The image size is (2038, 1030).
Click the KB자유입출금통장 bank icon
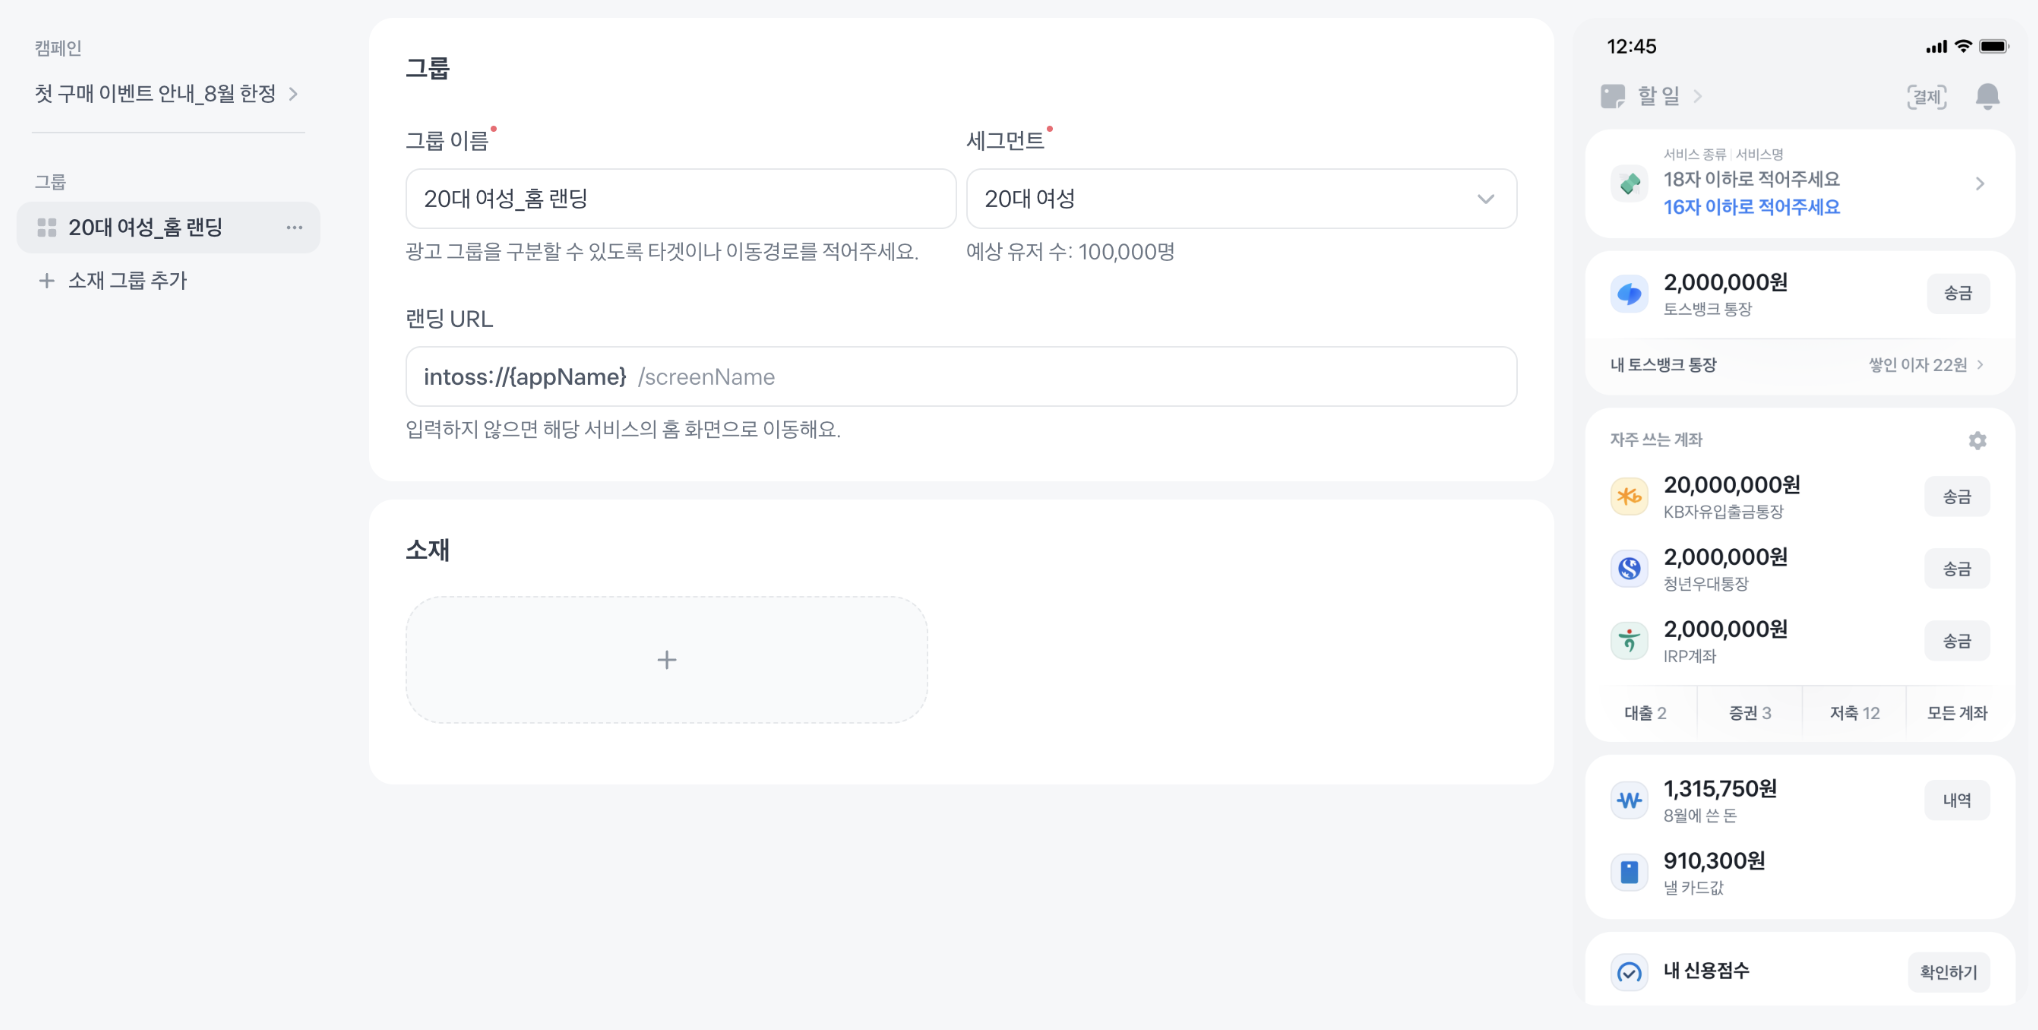pyautogui.click(x=1629, y=497)
